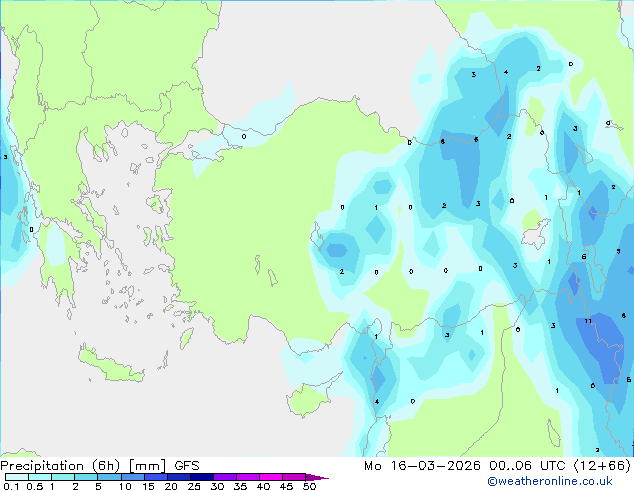The height and width of the screenshot is (490, 634).
Task: Click the over-50 mm arrow at legend end
Action: tap(317, 477)
